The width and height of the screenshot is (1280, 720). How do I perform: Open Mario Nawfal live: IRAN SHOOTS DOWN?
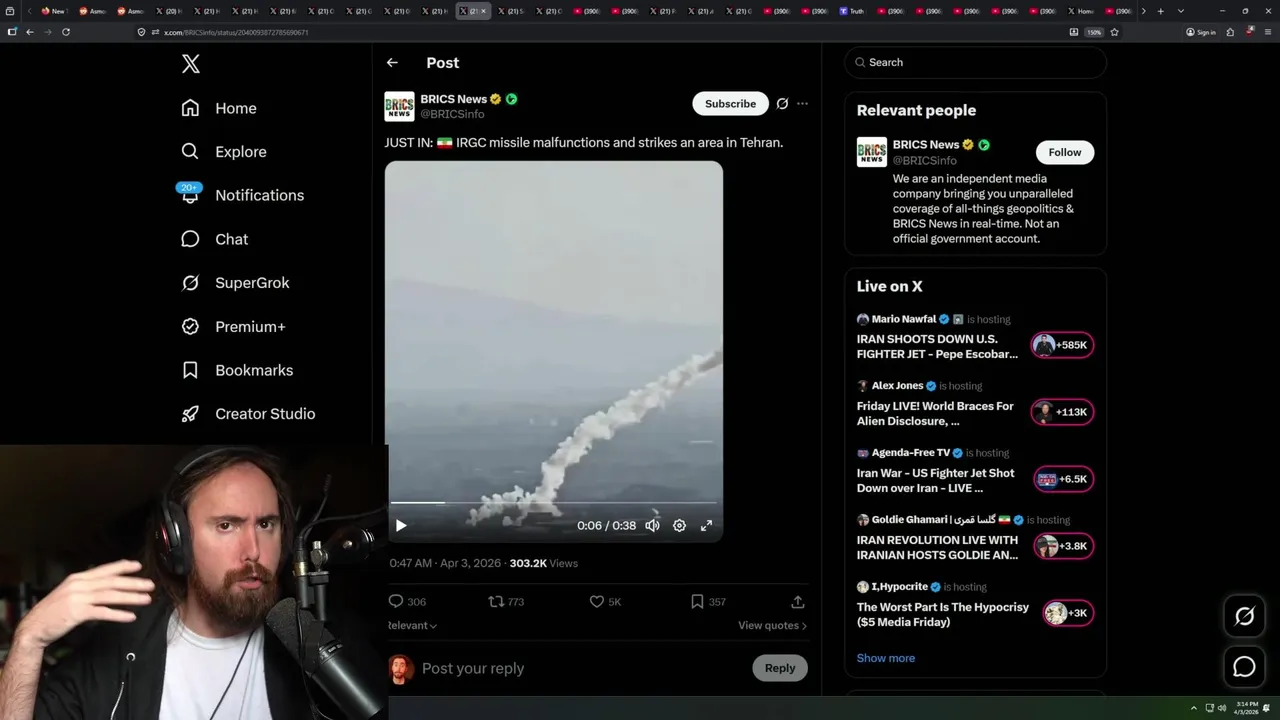click(x=937, y=346)
